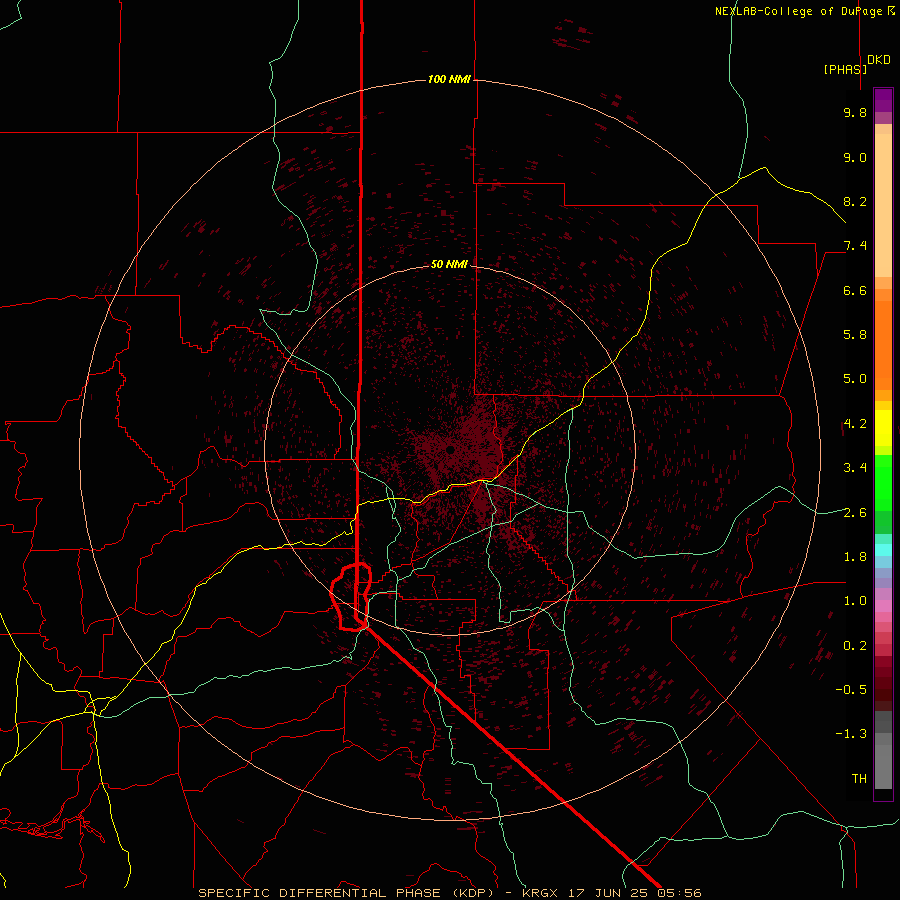Click the 50 NMI range ring label
The image size is (900, 900).
[x=449, y=264]
